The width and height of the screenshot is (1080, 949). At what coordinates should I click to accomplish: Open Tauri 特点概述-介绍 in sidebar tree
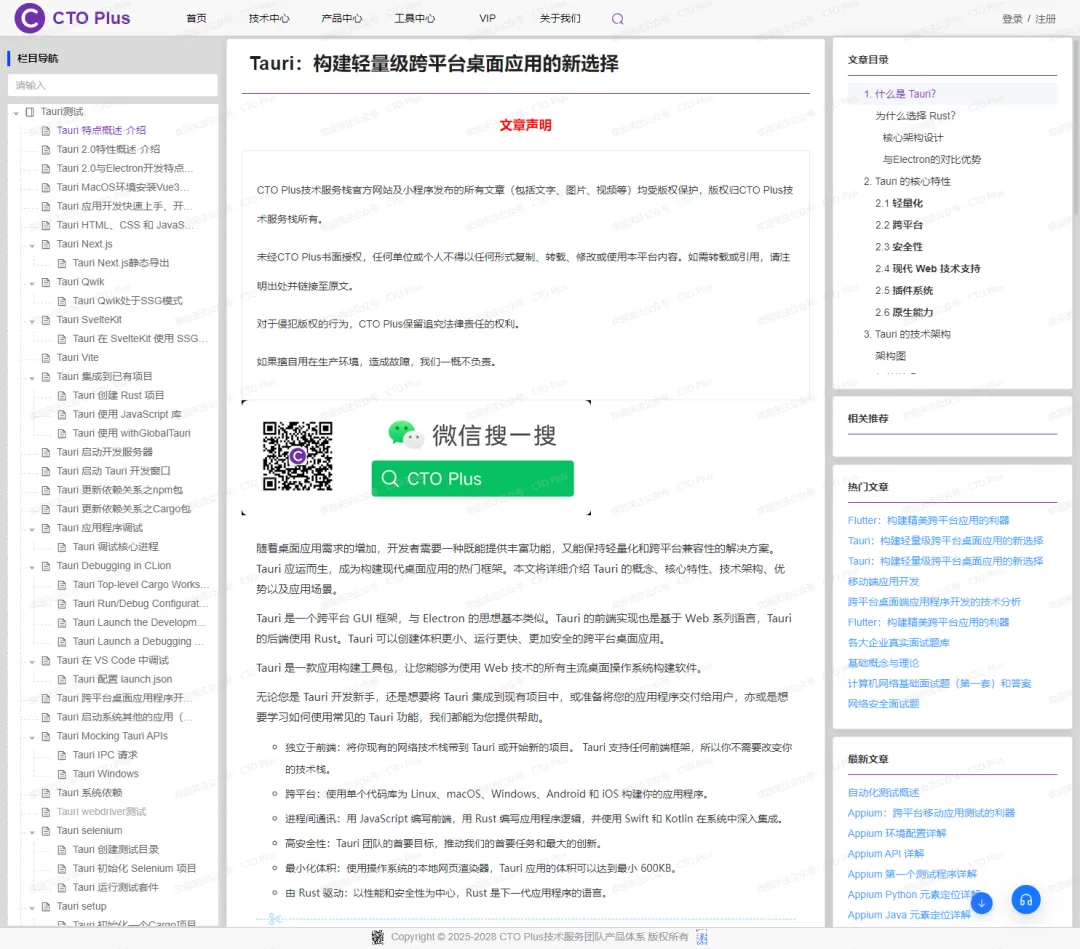pyautogui.click(x=101, y=130)
